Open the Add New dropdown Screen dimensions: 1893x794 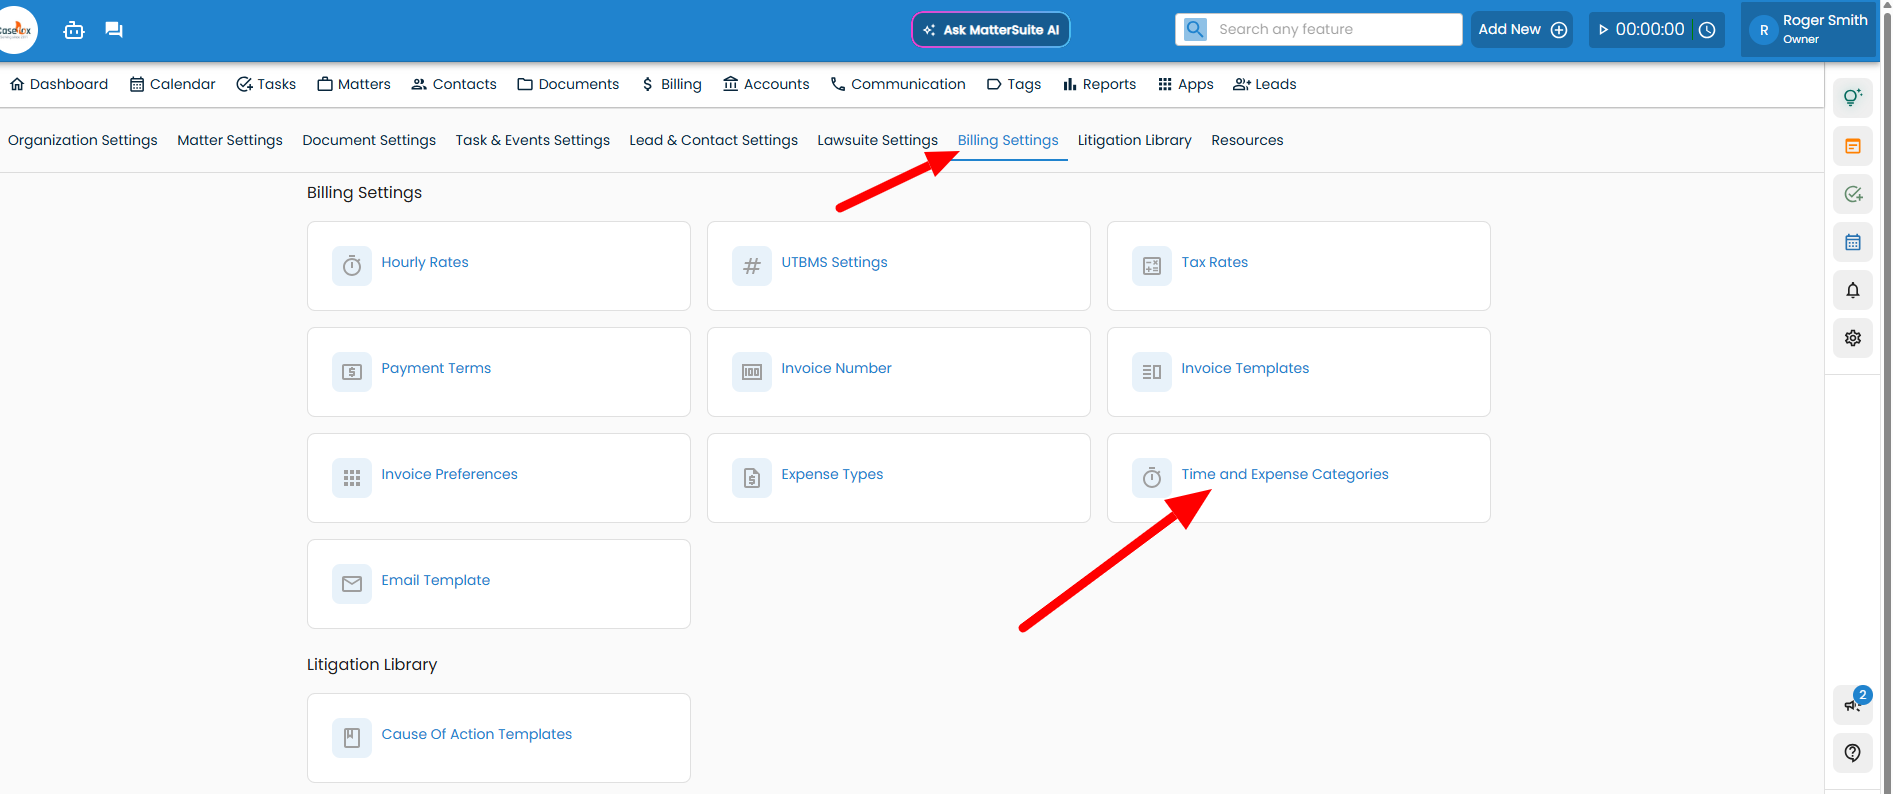coord(1521,30)
